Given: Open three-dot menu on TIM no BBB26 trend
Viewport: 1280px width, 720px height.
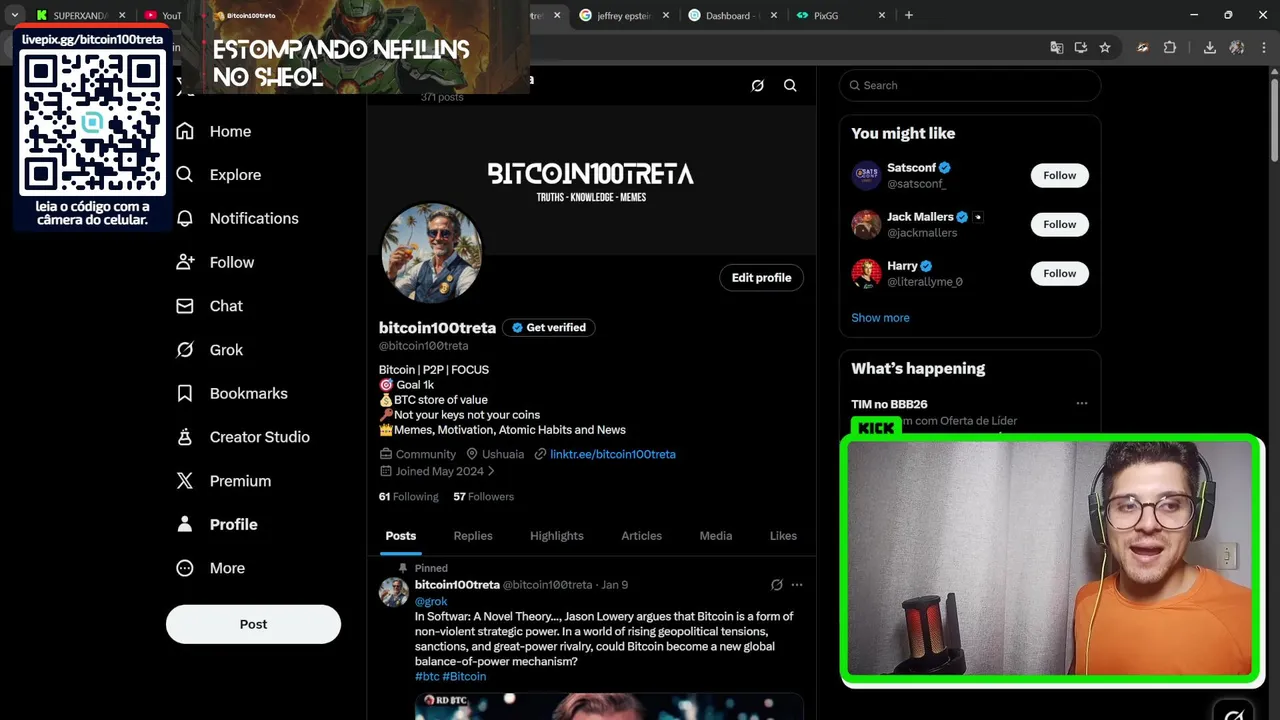Looking at the screenshot, I should point(1081,403).
